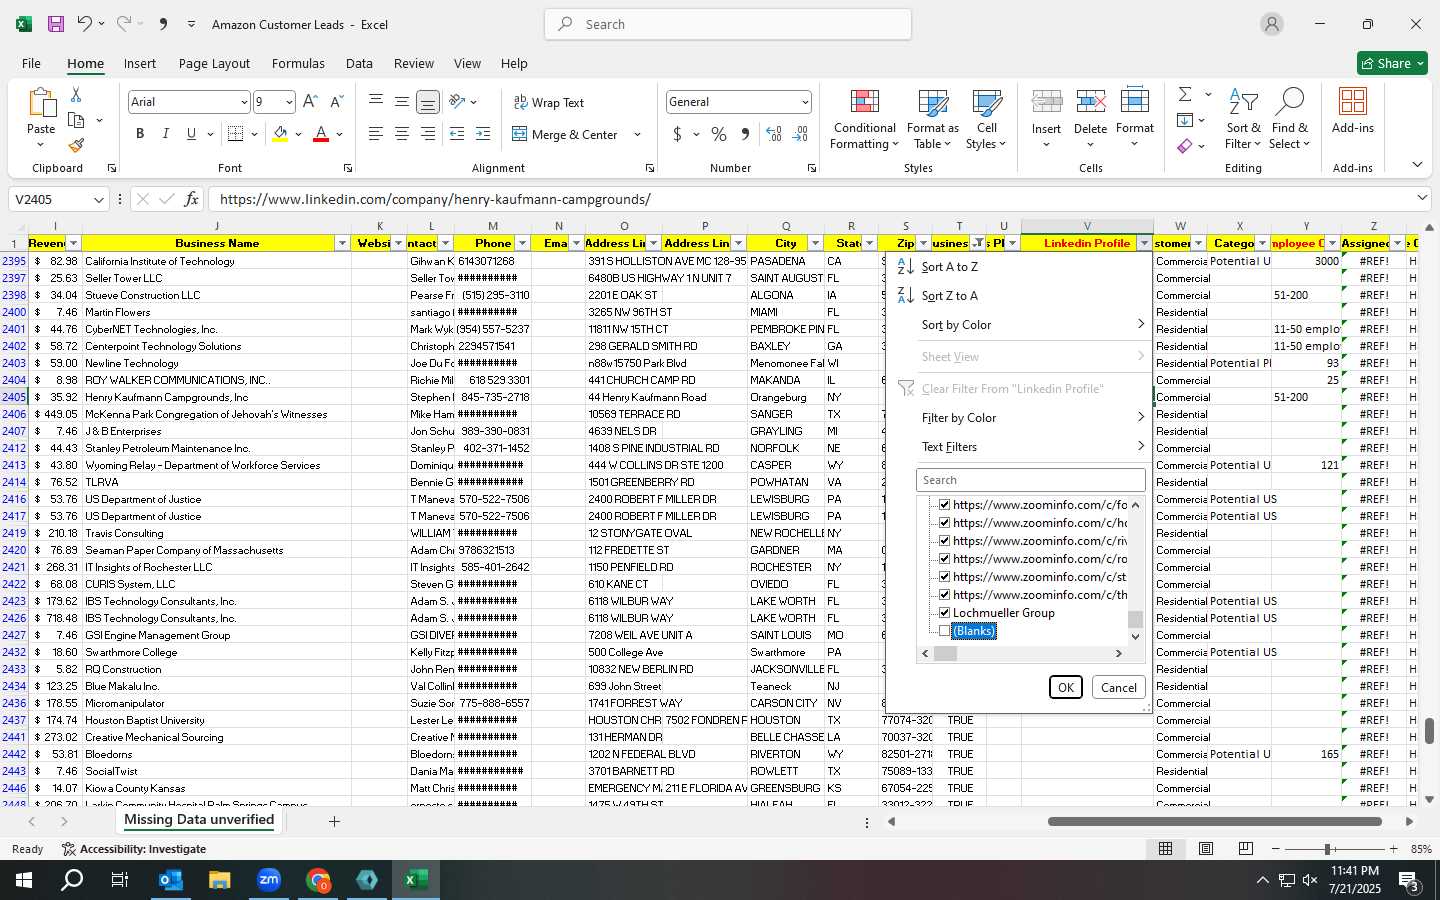Increase font size with the larger A icon

pyautogui.click(x=310, y=102)
